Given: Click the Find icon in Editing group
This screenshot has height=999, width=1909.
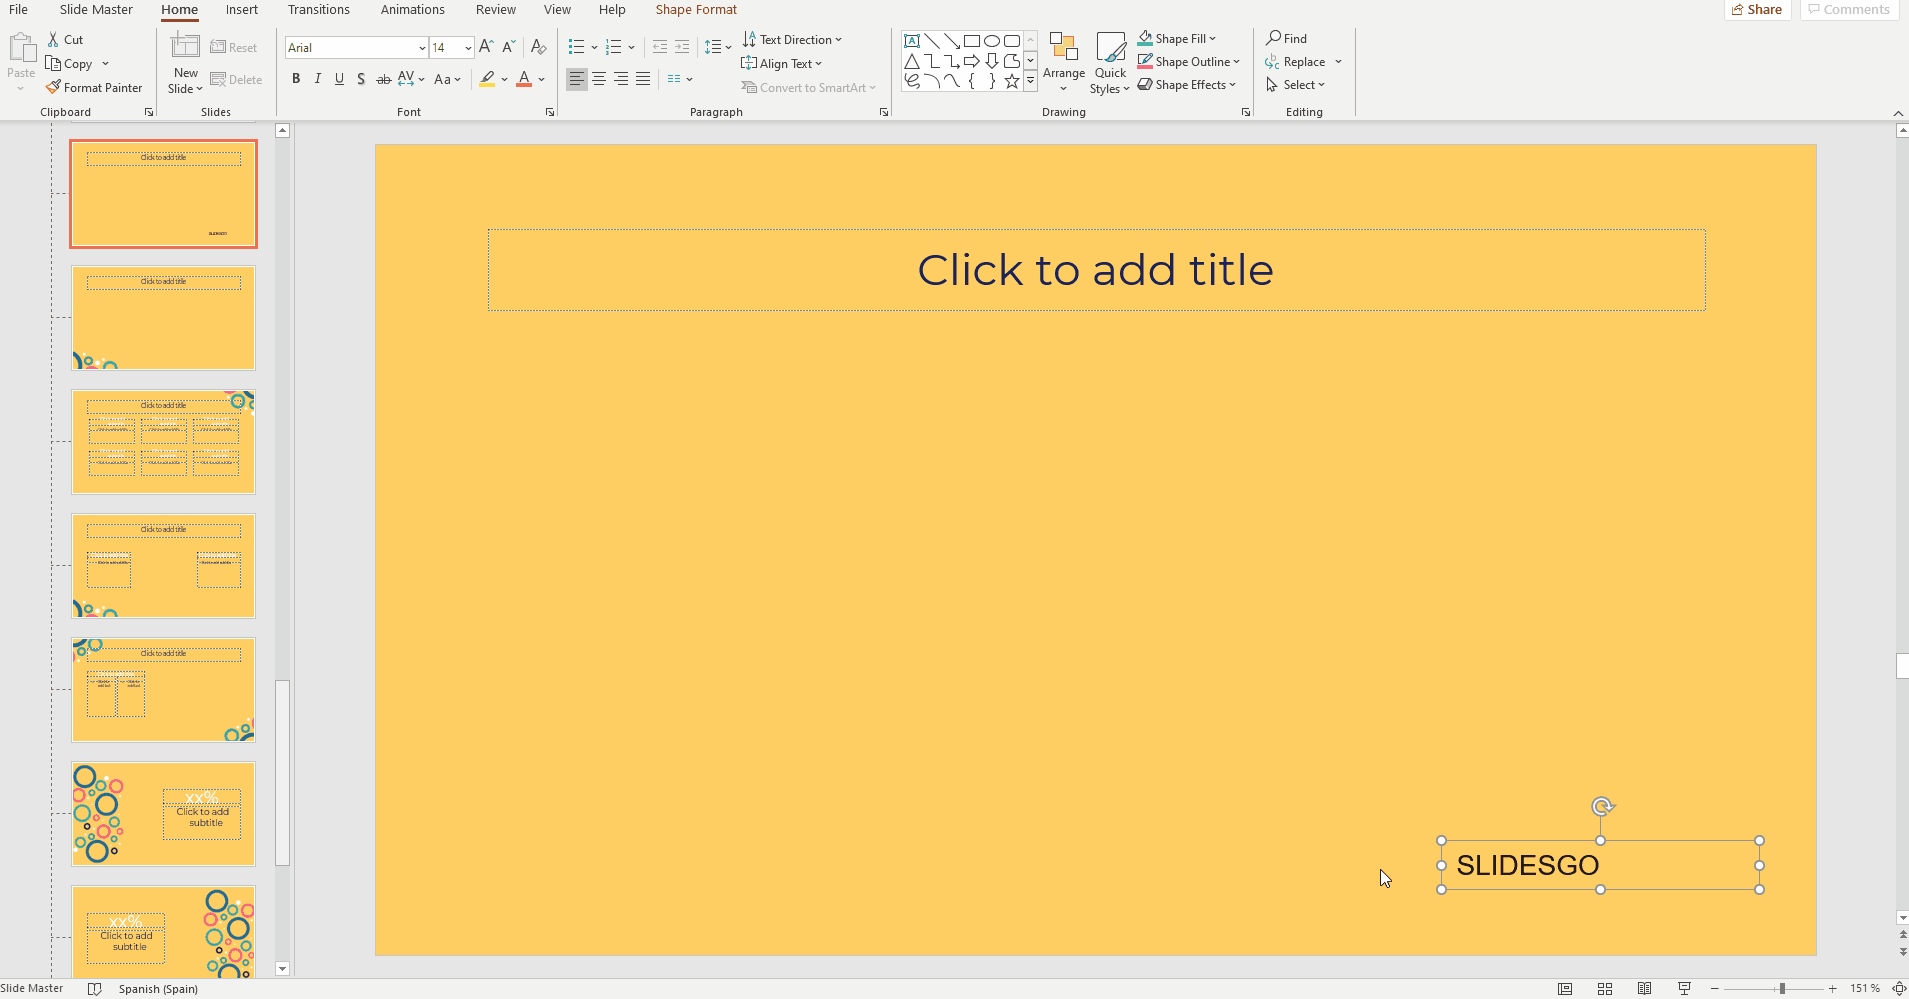Looking at the screenshot, I should click(1288, 38).
